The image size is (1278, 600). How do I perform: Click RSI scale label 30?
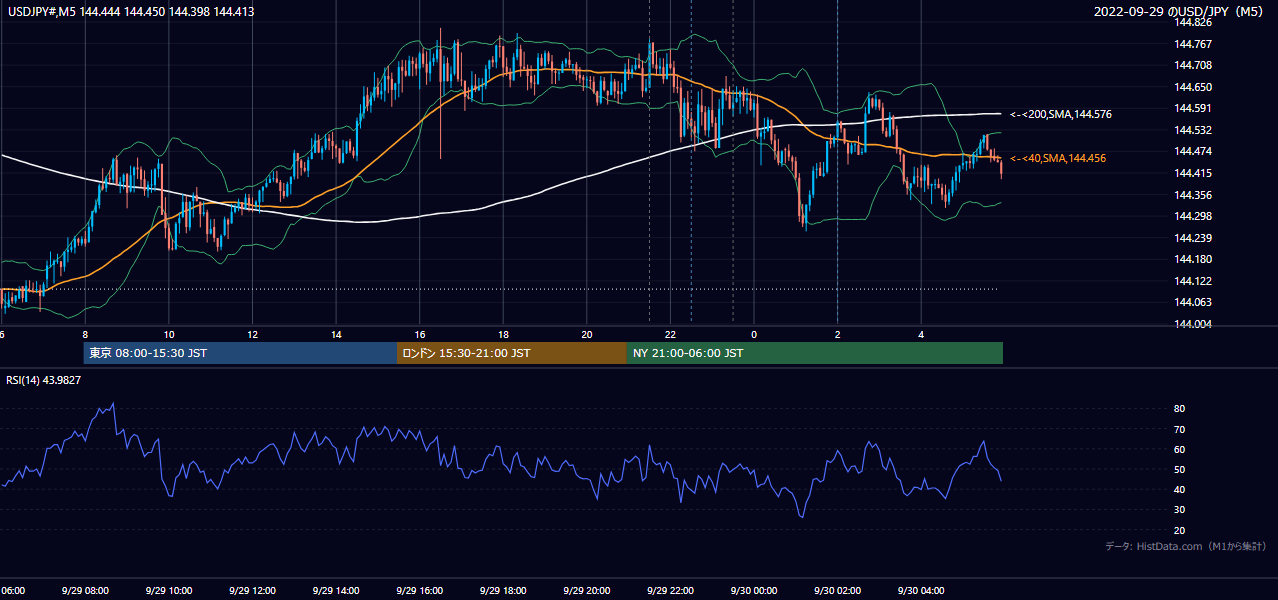[1180, 510]
